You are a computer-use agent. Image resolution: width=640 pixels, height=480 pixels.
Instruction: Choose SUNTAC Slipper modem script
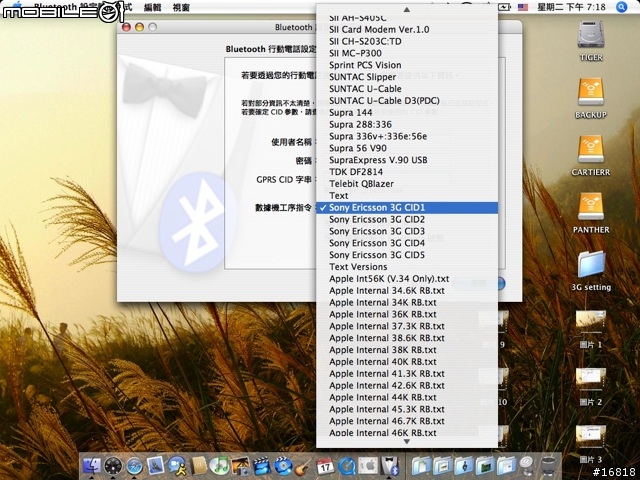[407, 77]
